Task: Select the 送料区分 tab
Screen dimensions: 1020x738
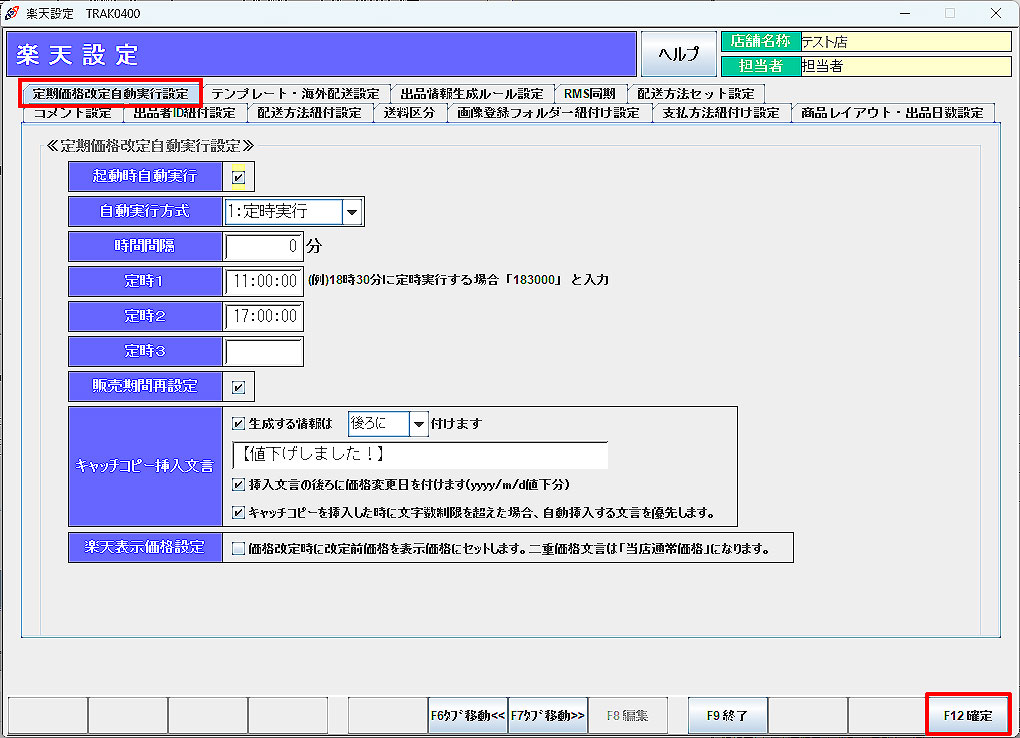Action: click(x=410, y=113)
